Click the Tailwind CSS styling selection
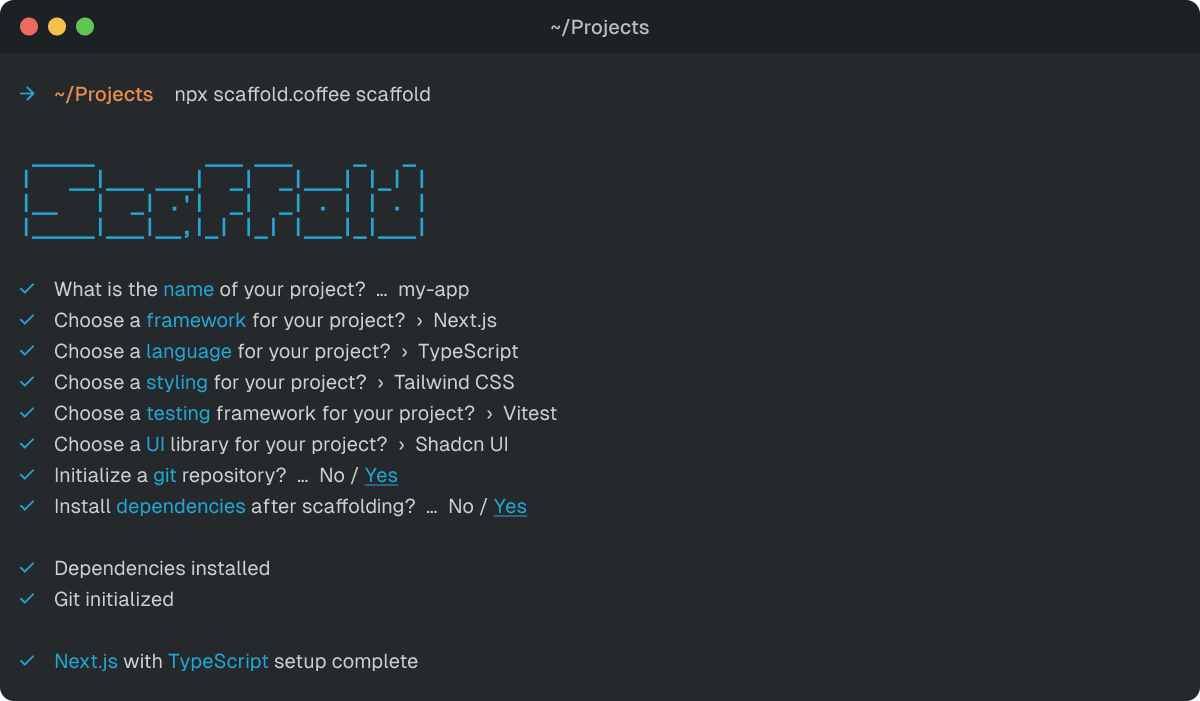The image size is (1200, 701). pyautogui.click(x=454, y=383)
